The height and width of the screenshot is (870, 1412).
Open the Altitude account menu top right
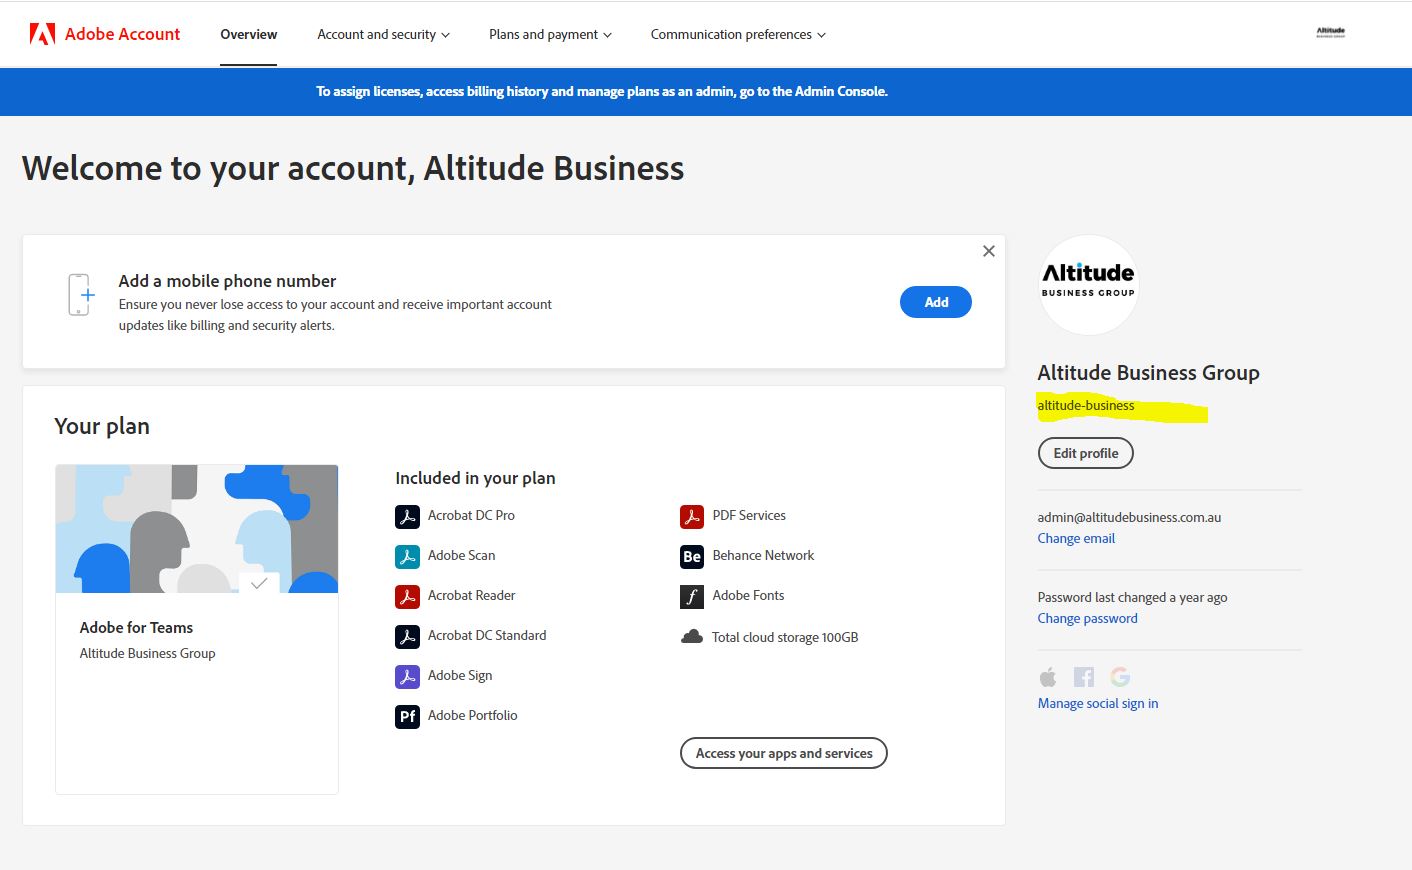pyautogui.click(x=1330, y=32)
